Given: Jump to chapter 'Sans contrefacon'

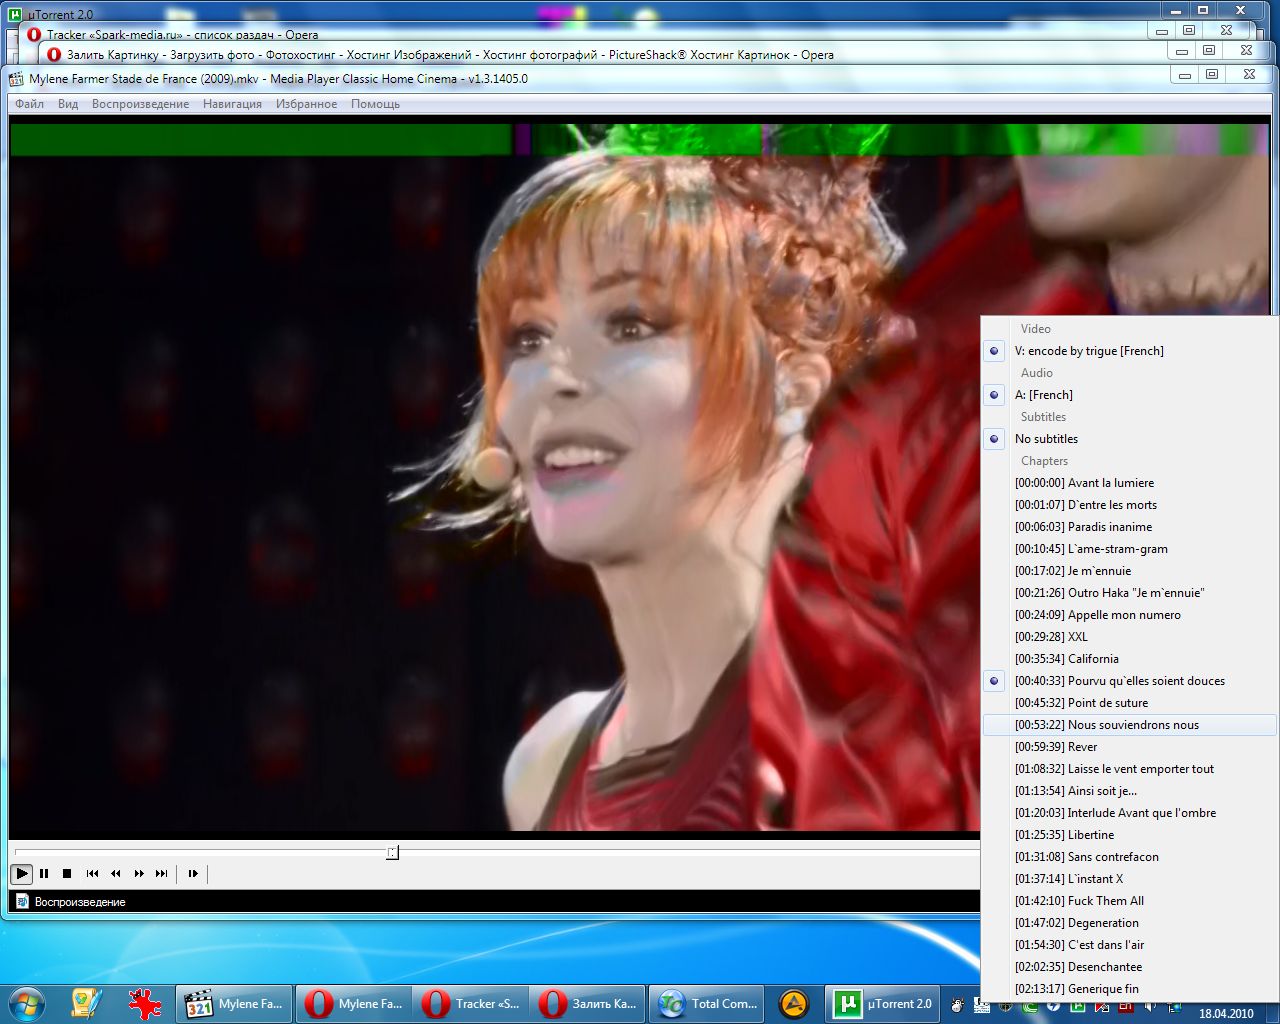Looking at the screenshot, I should point(1130,857).
